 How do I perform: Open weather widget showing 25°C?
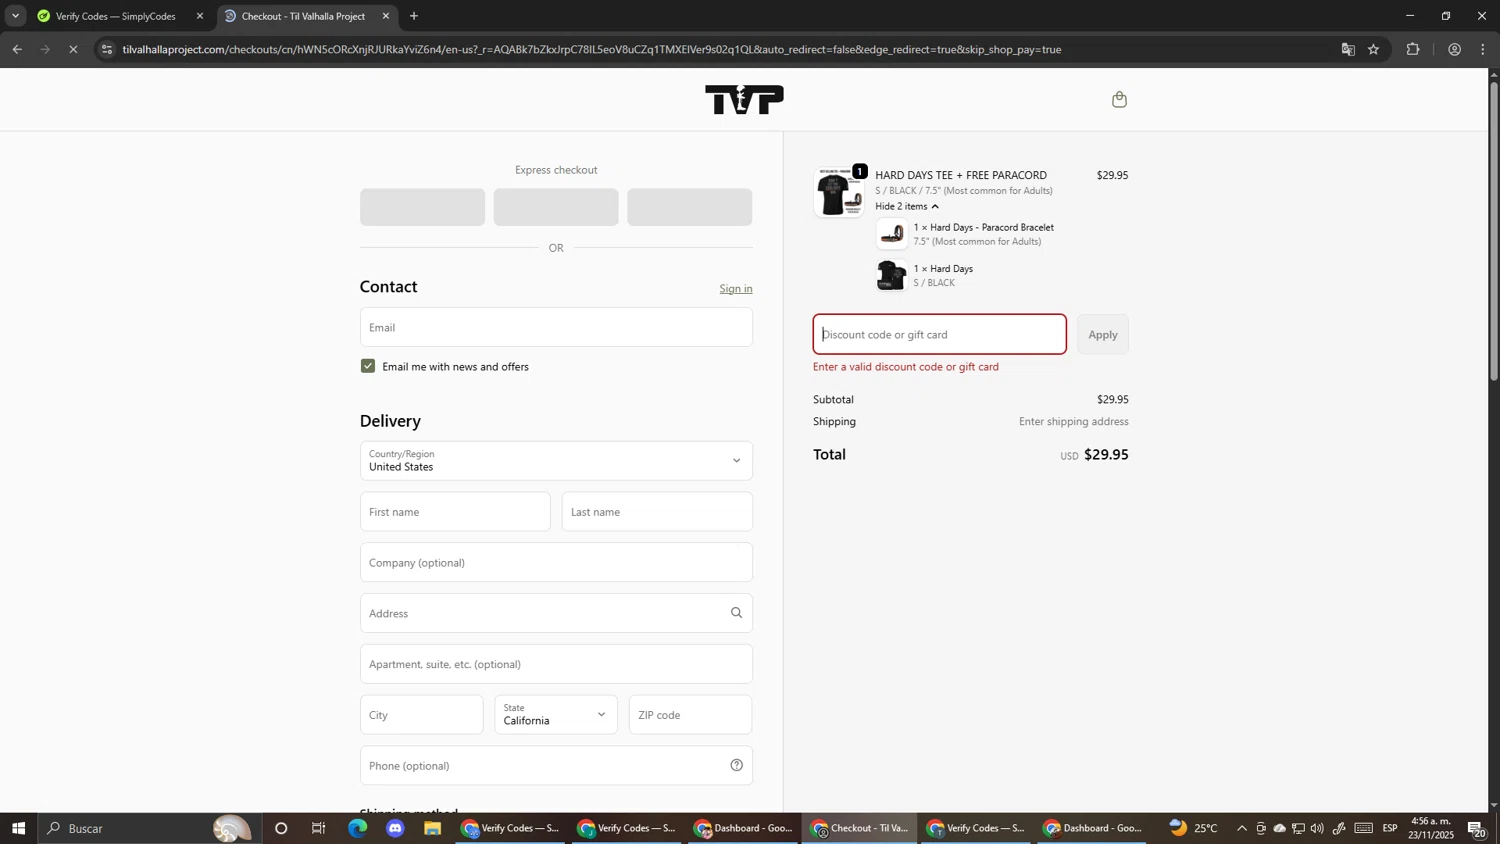coord(1194,828)
